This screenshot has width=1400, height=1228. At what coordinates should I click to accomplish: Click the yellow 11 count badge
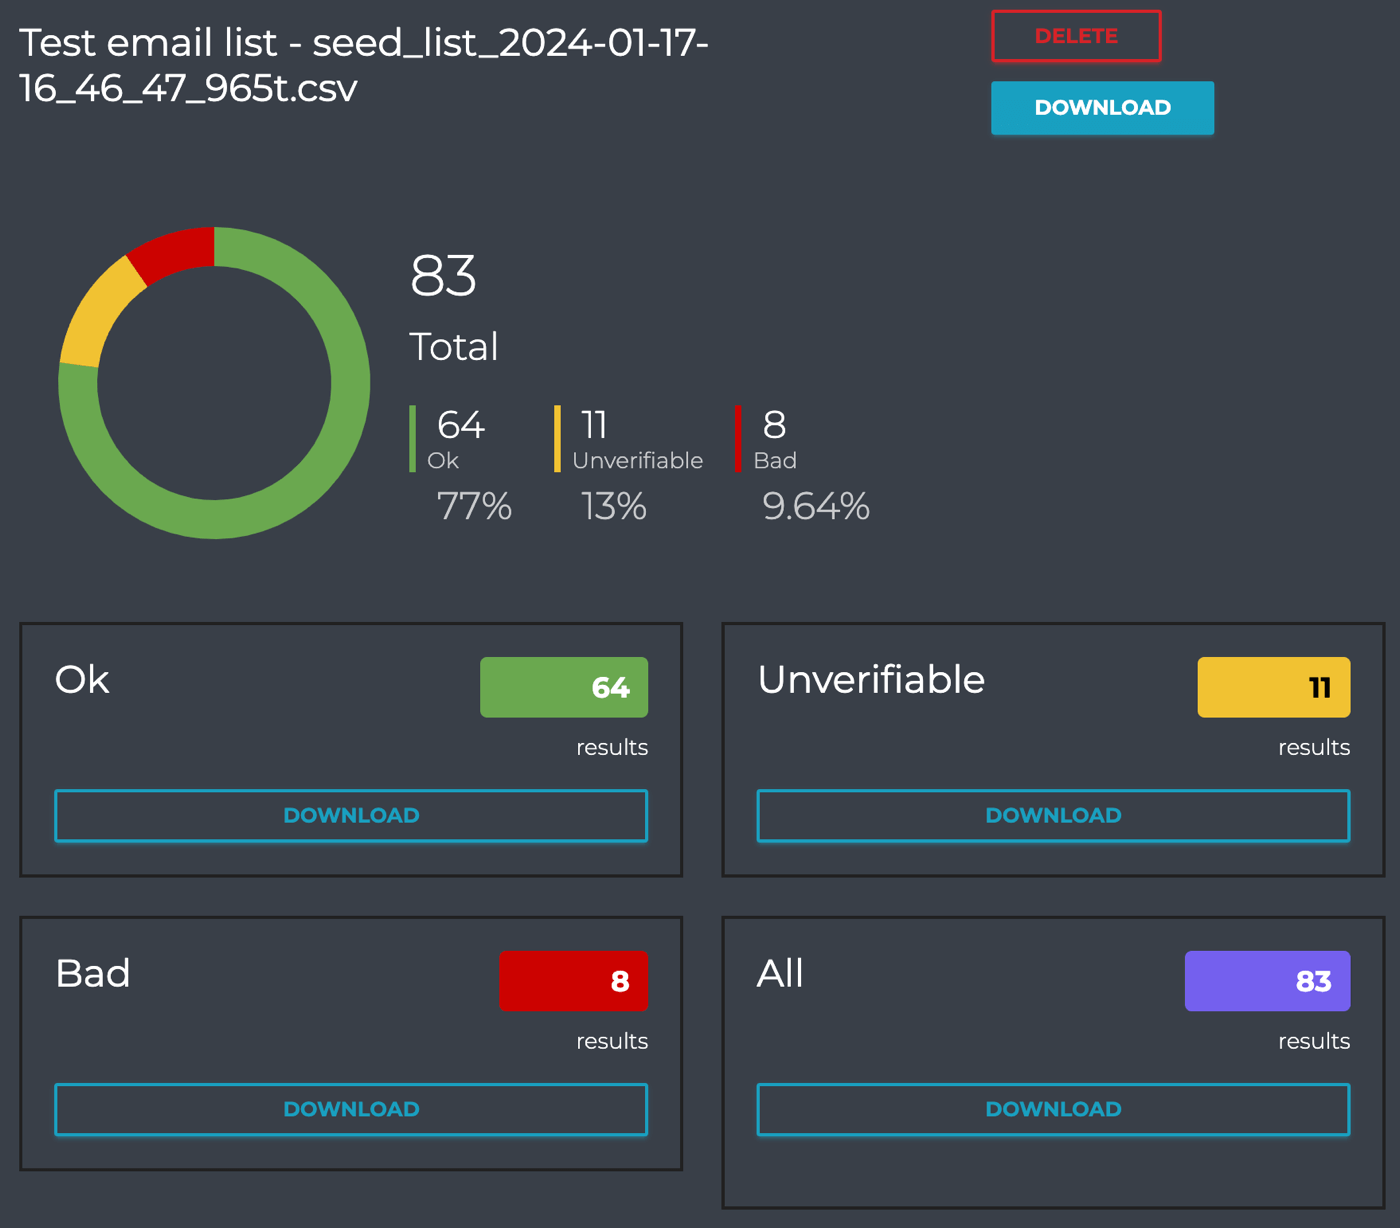click(x=1274, y=687)
